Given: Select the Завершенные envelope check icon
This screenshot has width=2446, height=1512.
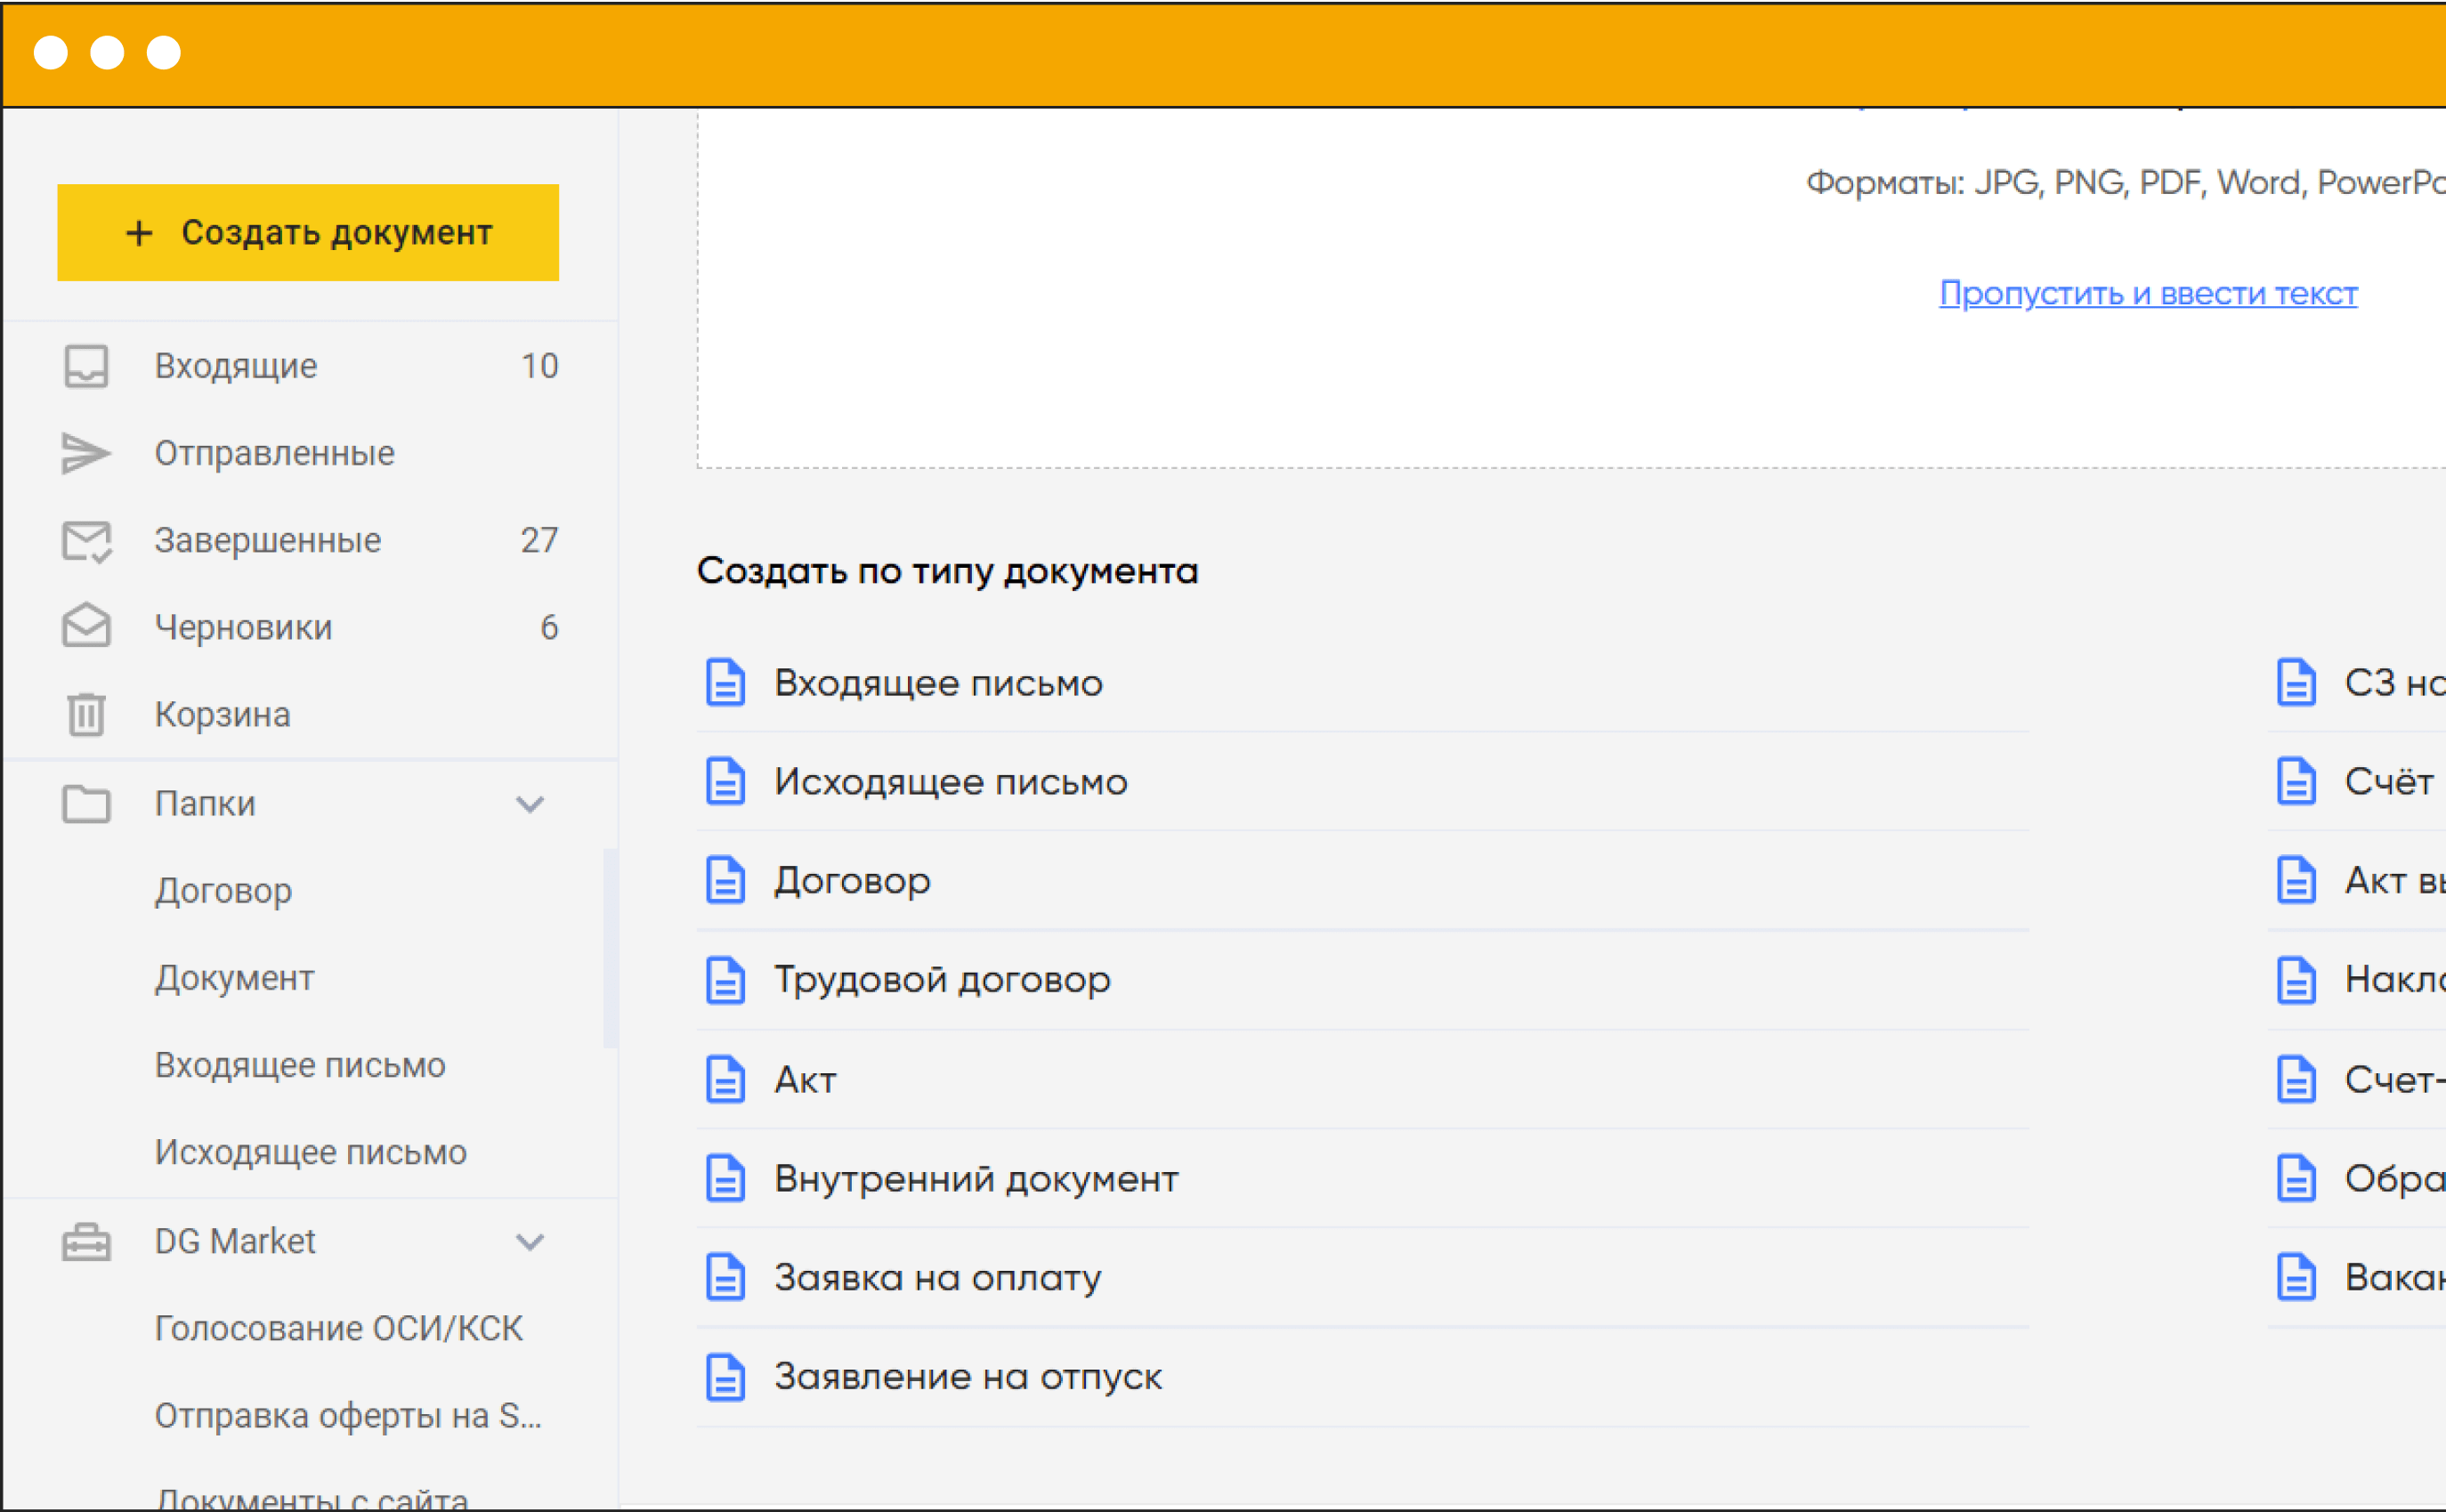Looking at the screenshot, I should (86, 541).
